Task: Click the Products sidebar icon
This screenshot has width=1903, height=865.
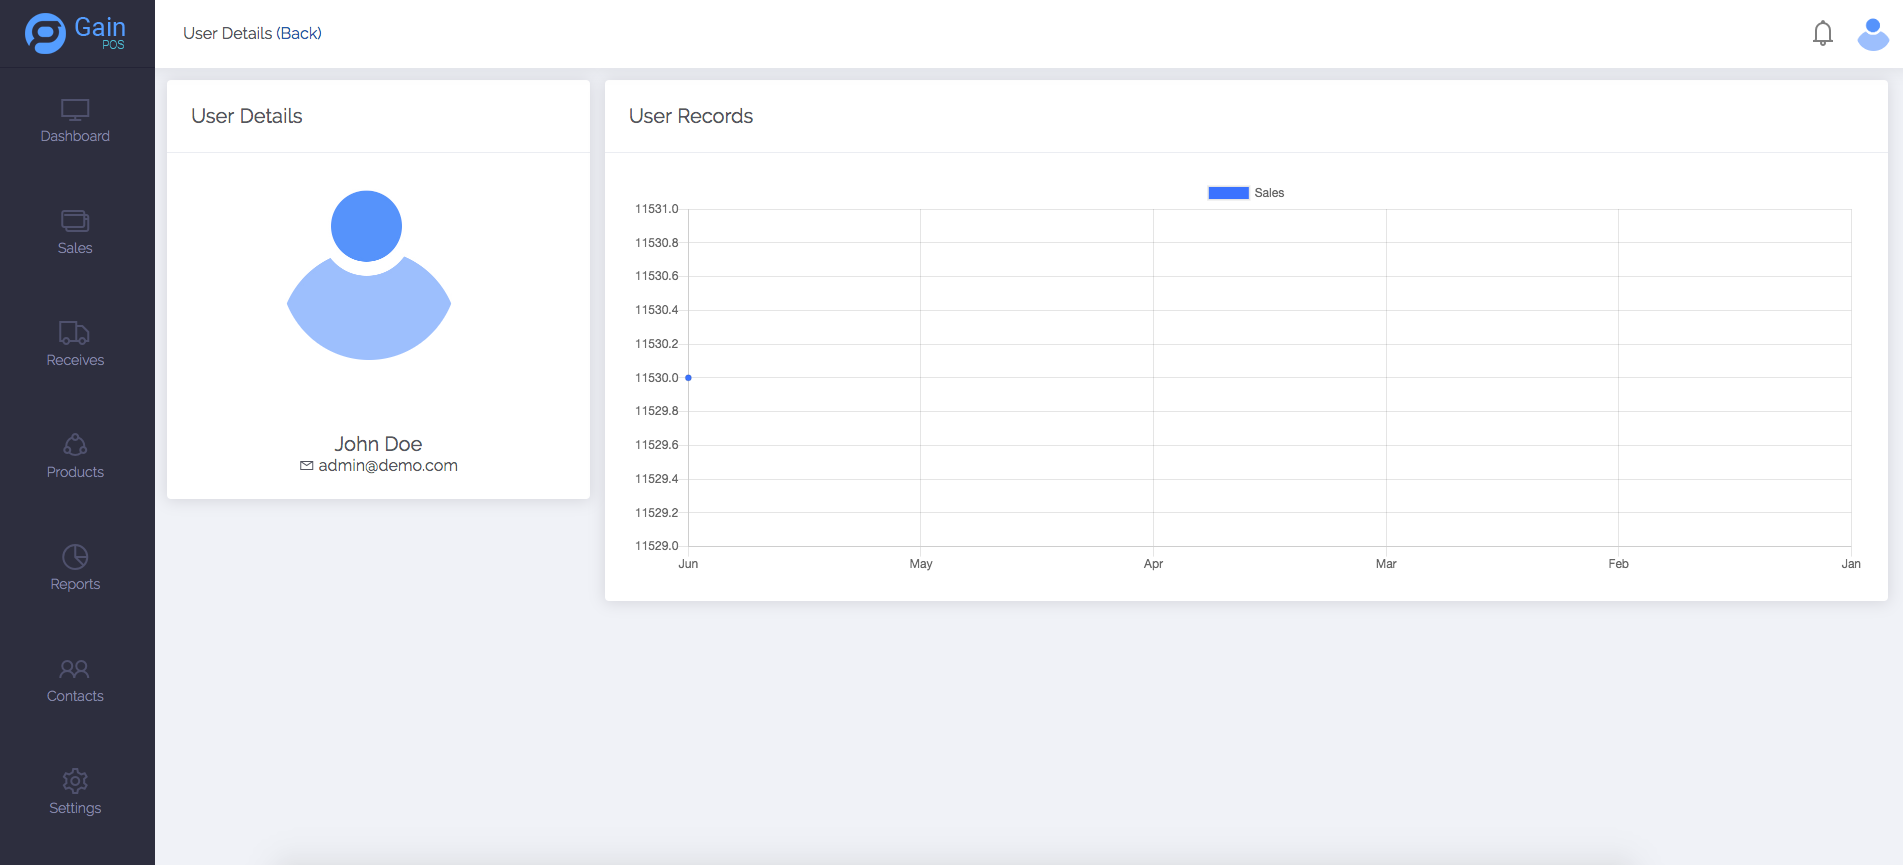Action: pos(75,445)
